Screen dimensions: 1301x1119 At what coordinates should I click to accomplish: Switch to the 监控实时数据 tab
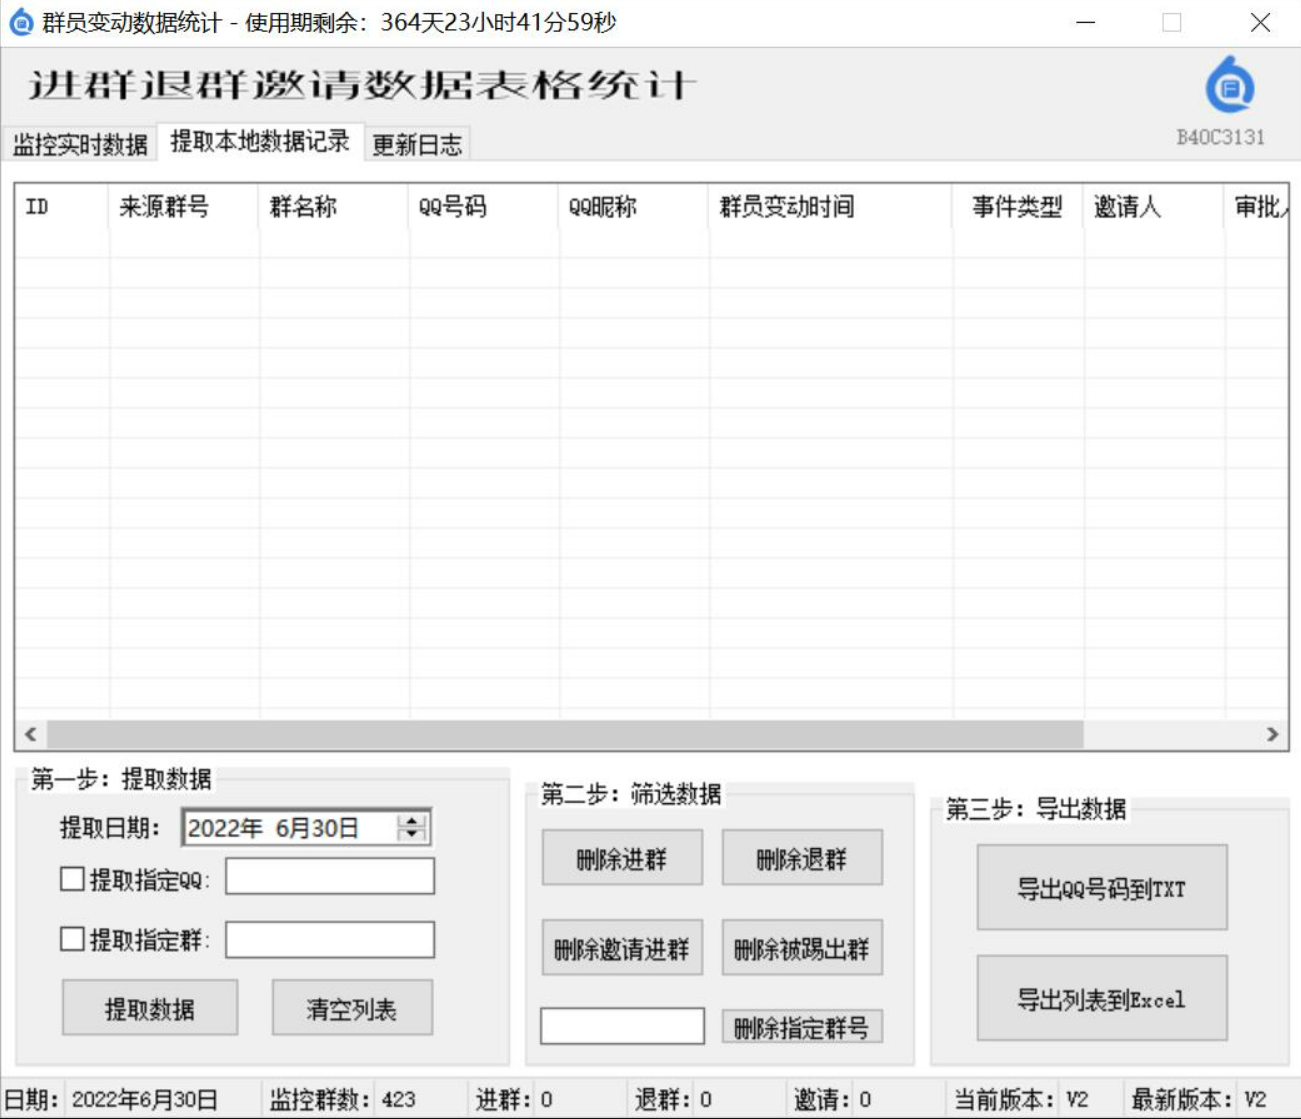(80, 145)
